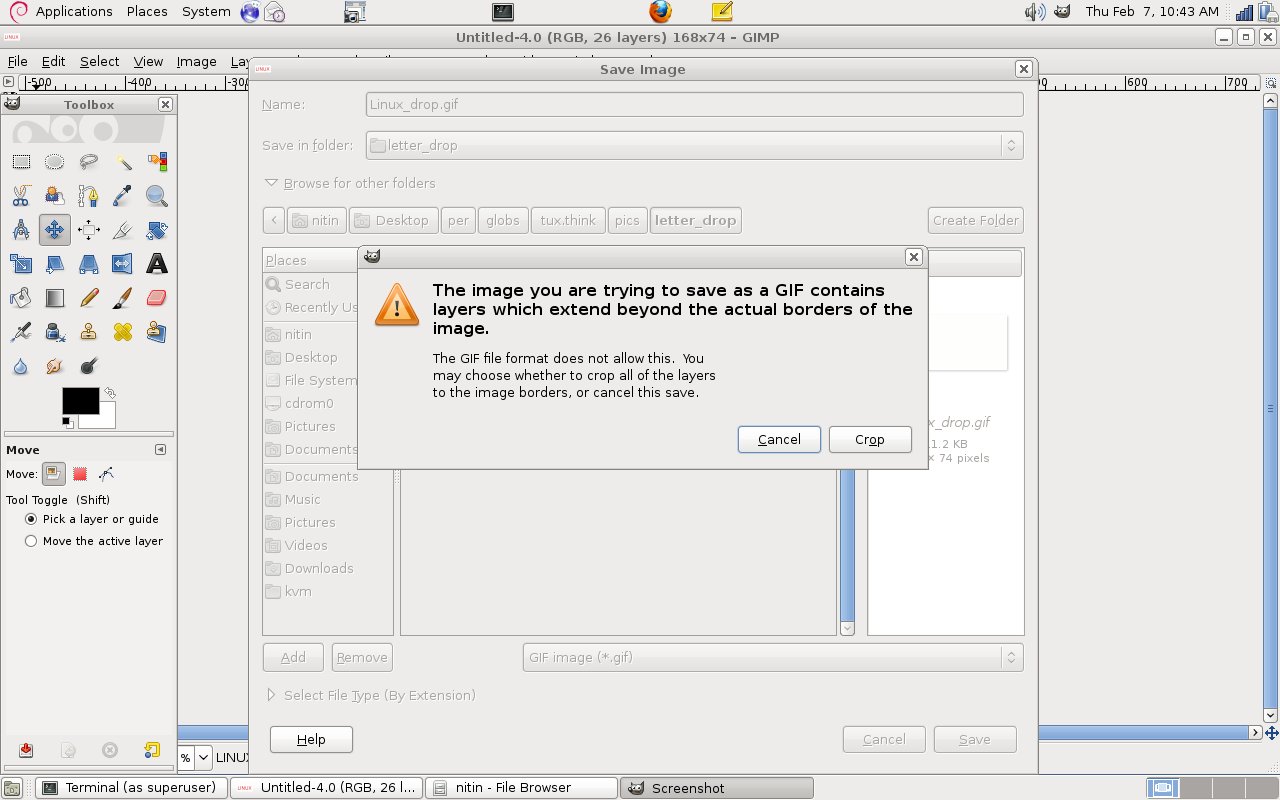Select the Scissors Select tool
The image size is (1280, 800).
point(21,196)
